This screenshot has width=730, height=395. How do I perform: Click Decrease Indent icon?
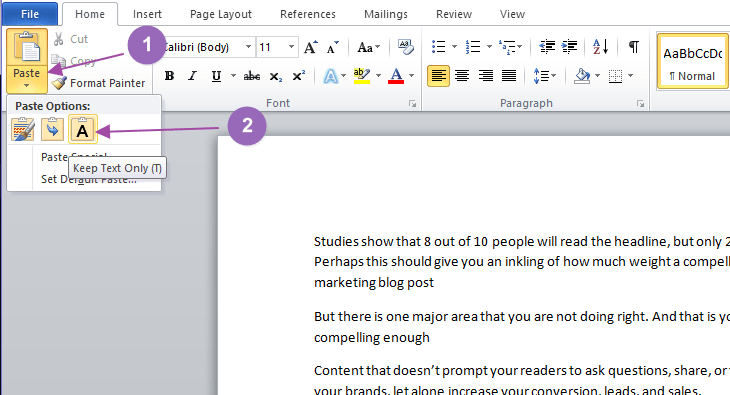click(x=547, y=47)
